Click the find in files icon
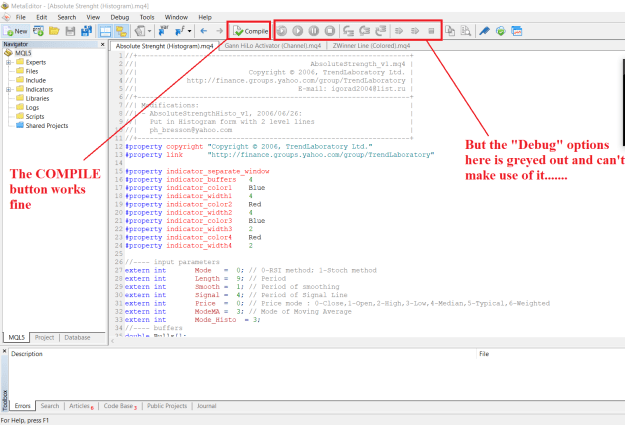The image size is (625, 425). click(466, 31)
